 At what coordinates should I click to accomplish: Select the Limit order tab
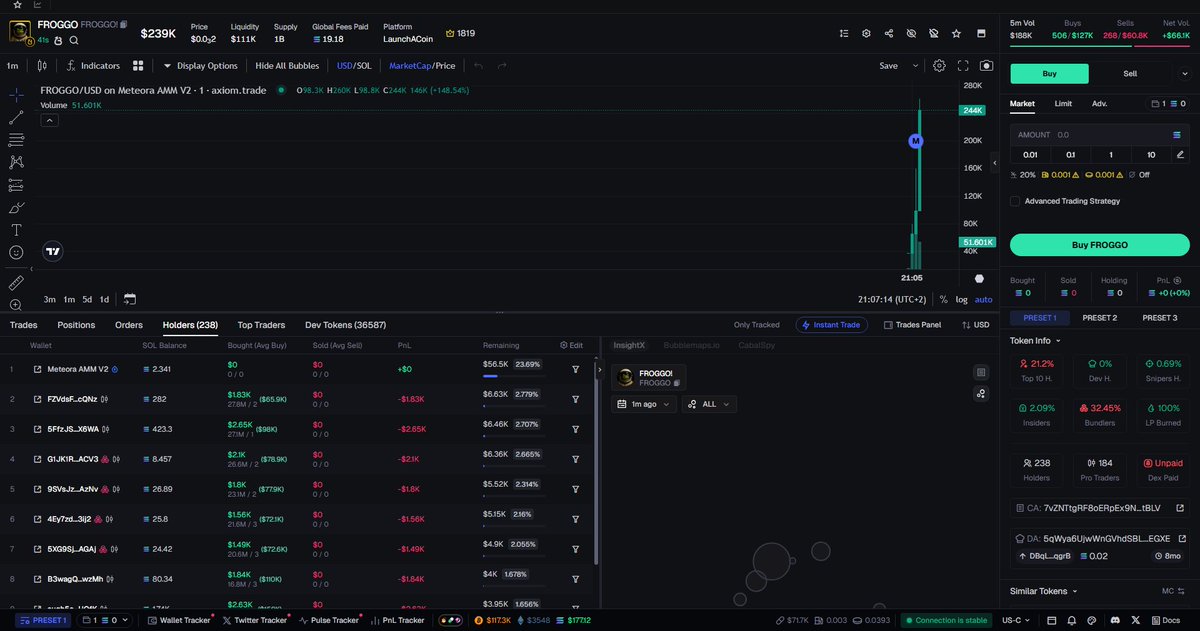click(x=1063, y=103)
